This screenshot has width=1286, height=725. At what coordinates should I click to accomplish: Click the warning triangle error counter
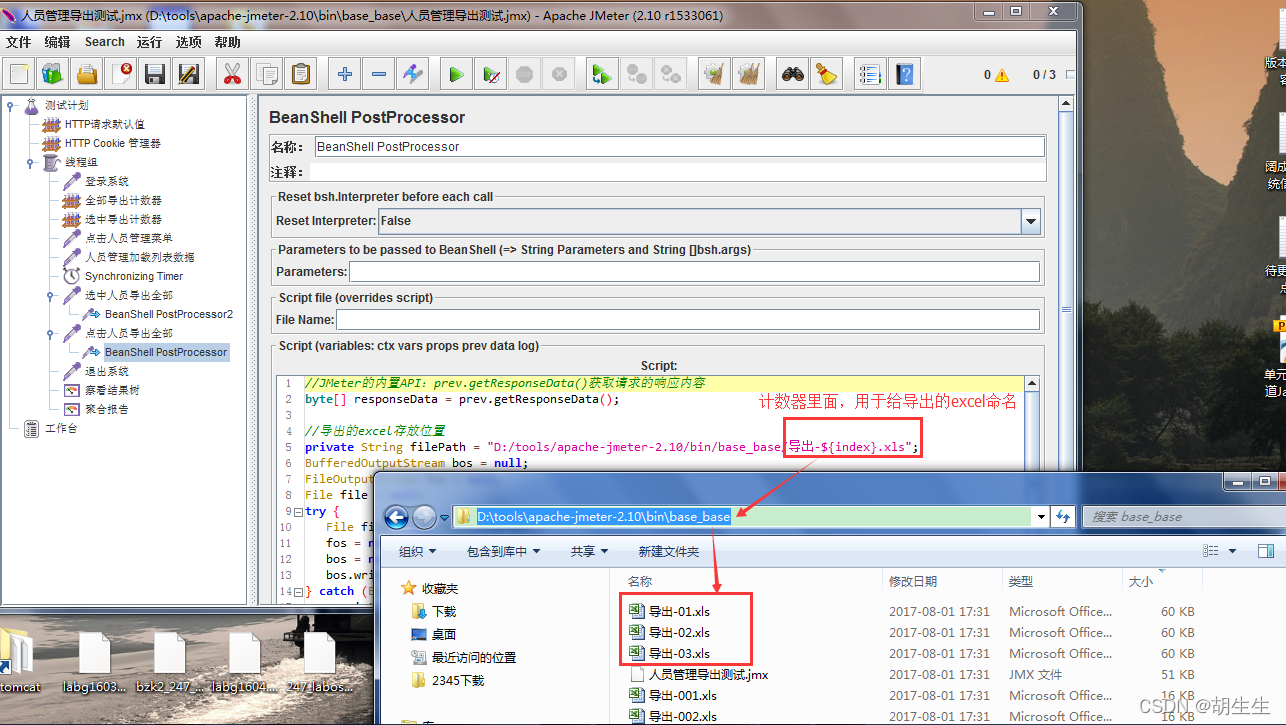click(1002, 75)
